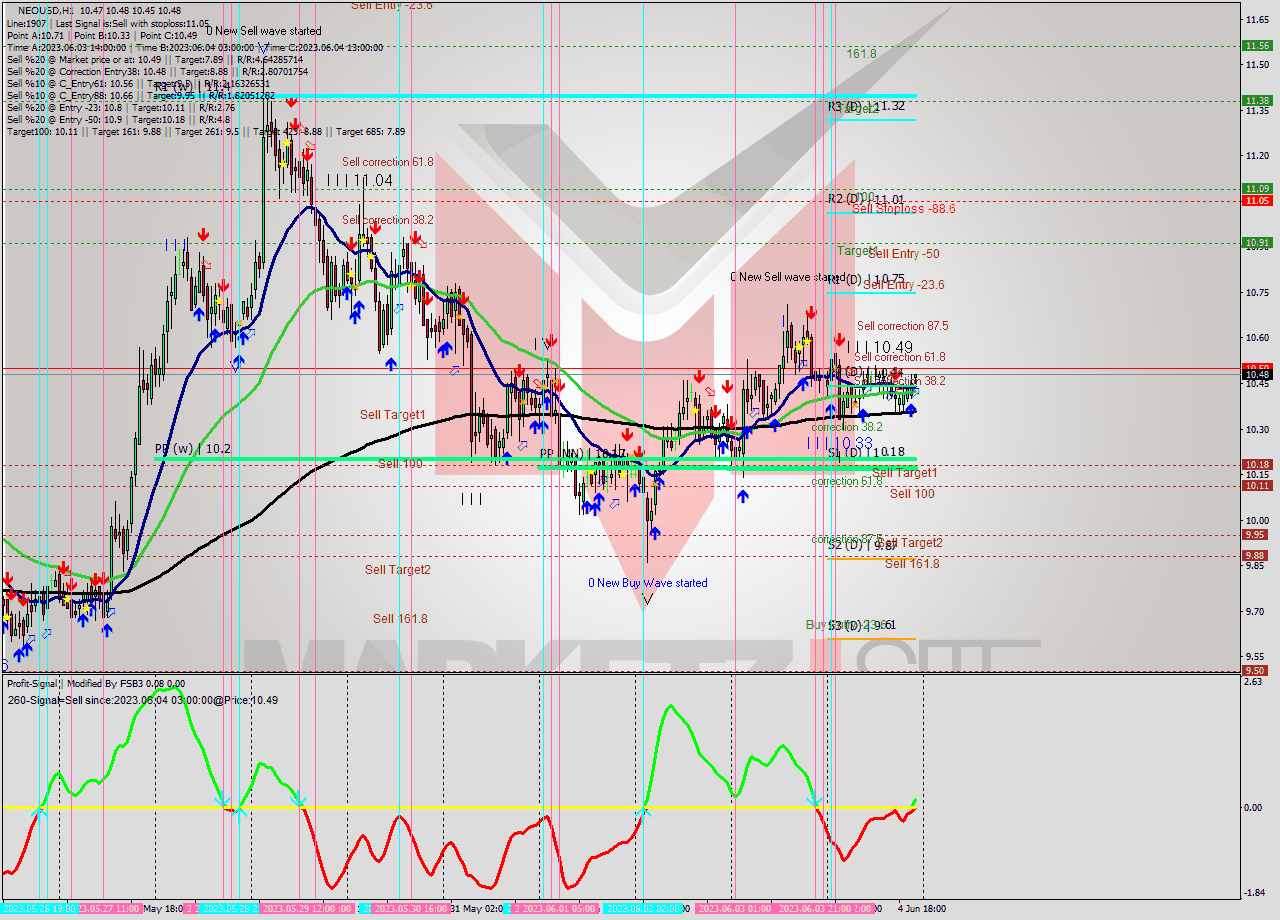Click the 'Sell Entry -50' label
Image resolution: width=1280 pixels, height=920 pixels.
click(x=903, y=254)
